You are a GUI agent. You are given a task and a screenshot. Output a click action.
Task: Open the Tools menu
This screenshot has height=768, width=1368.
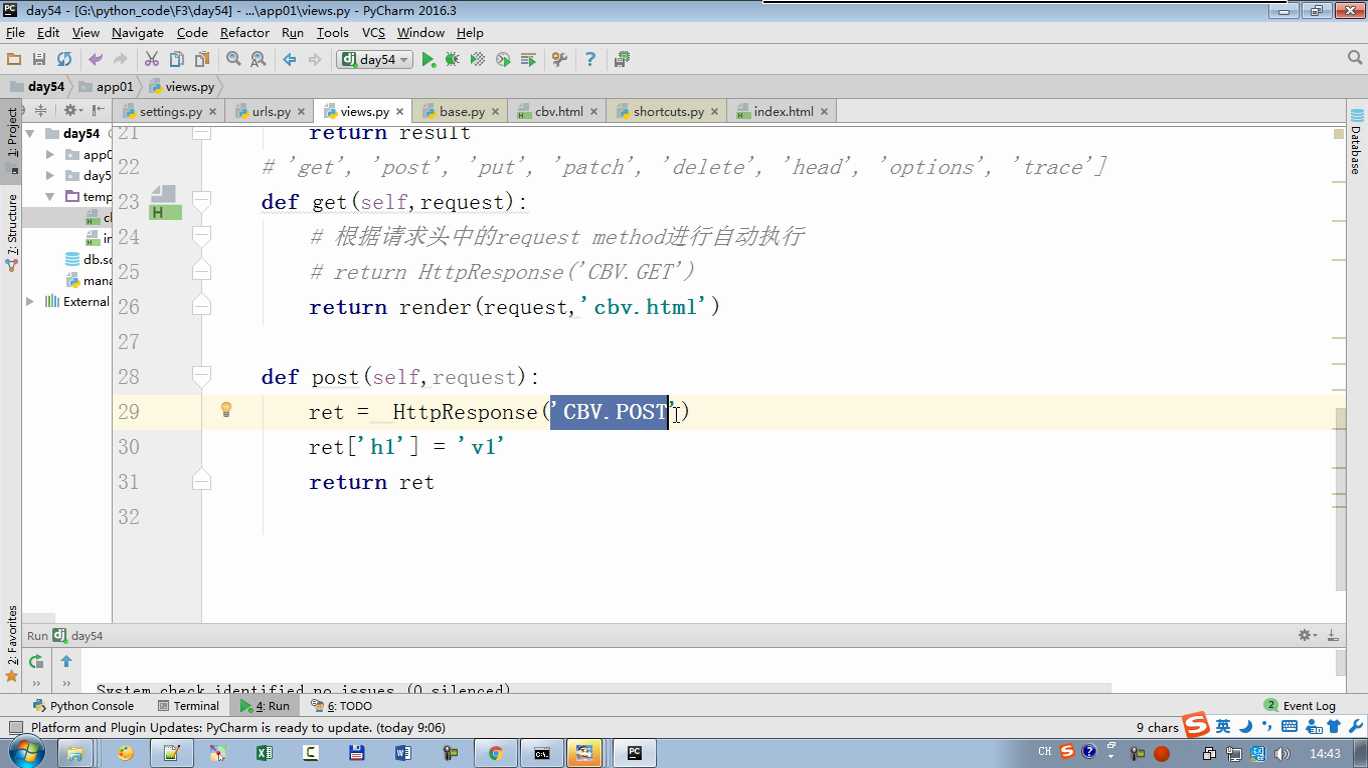332,33
